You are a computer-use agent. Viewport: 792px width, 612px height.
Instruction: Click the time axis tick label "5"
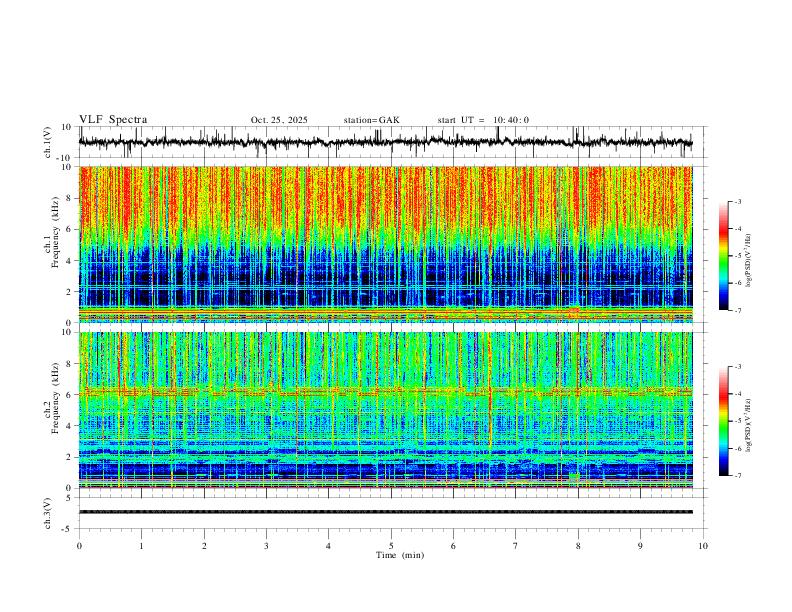[391, 546]
